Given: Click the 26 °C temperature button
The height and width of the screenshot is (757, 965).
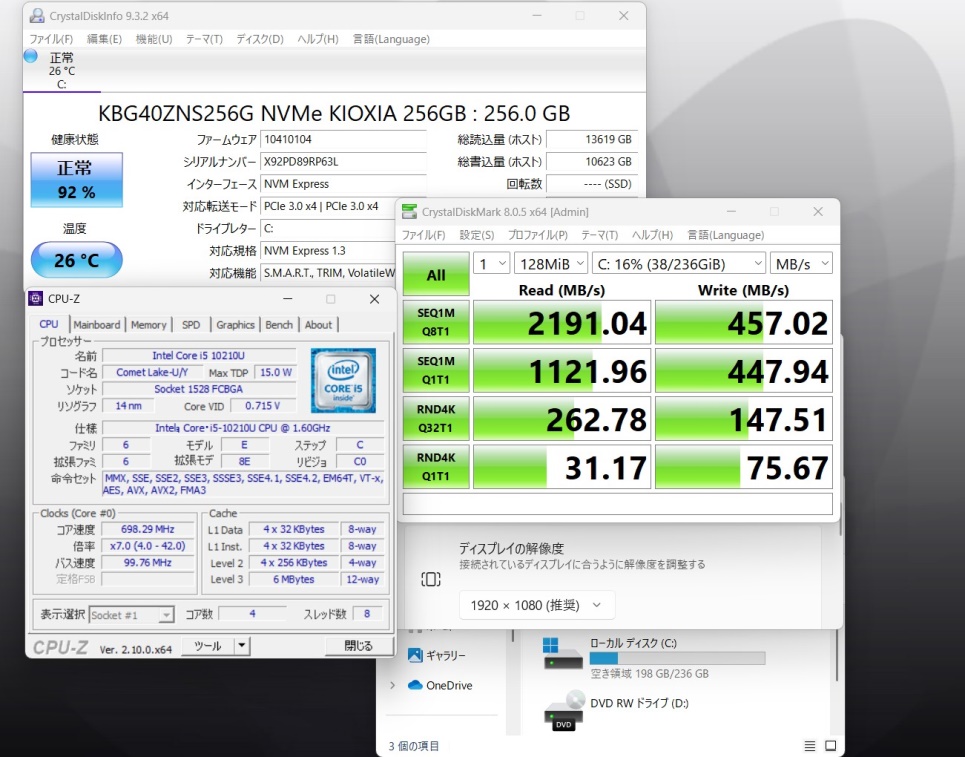Looking at the screenshot, I should pos(76,260).
